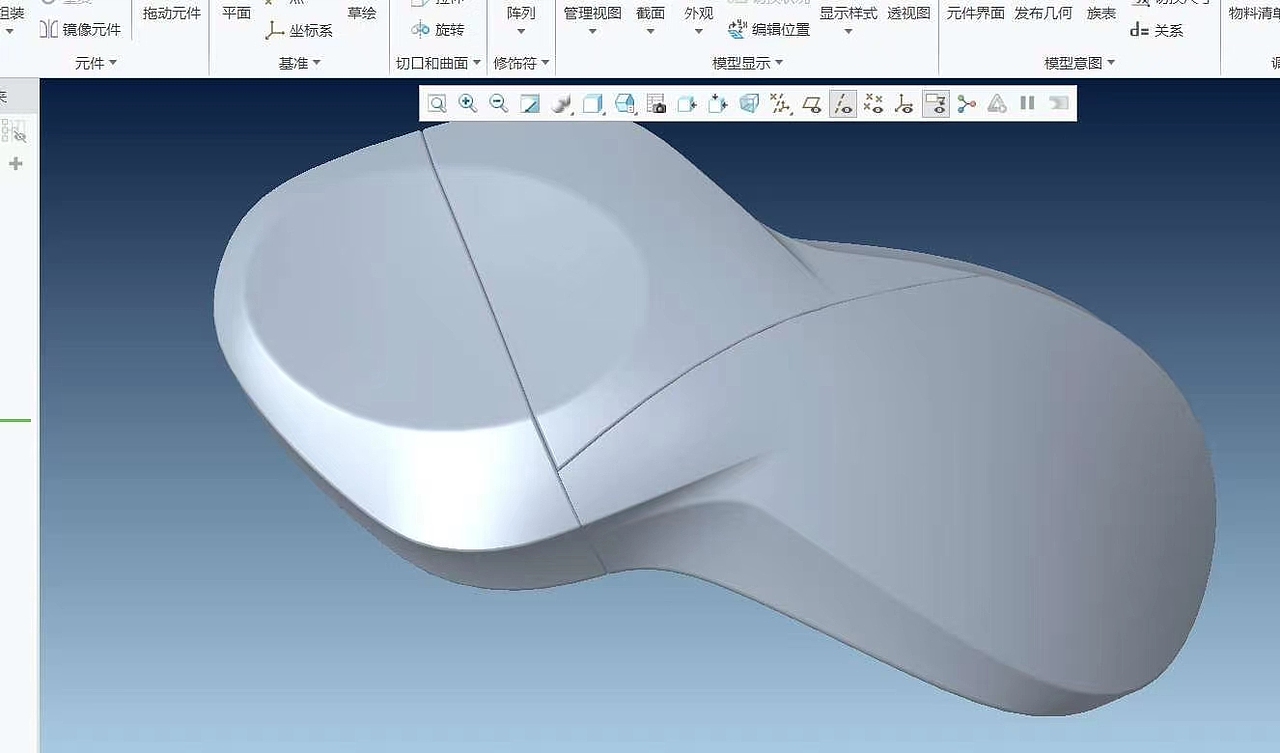Click 编辑位置 (Edit Position)

coord(769,30)
